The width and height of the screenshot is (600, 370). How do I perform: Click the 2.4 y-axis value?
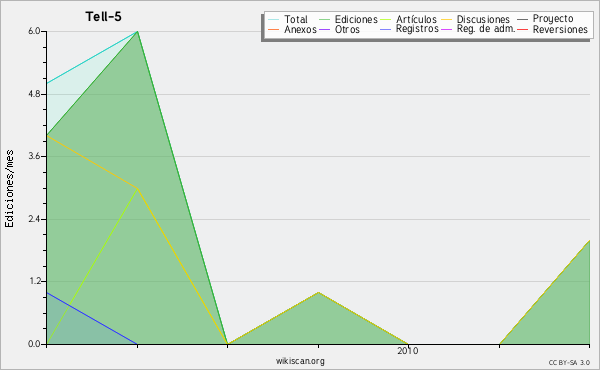pos(34,219)
